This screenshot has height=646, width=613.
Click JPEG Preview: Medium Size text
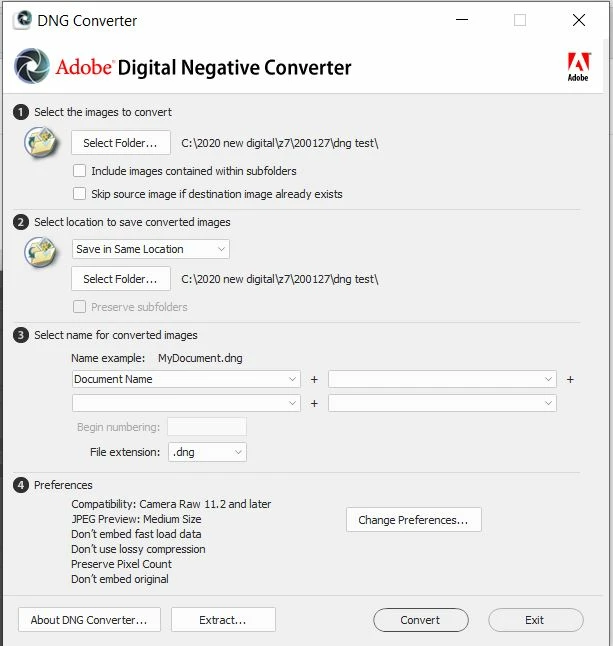(x=136, y=519)
